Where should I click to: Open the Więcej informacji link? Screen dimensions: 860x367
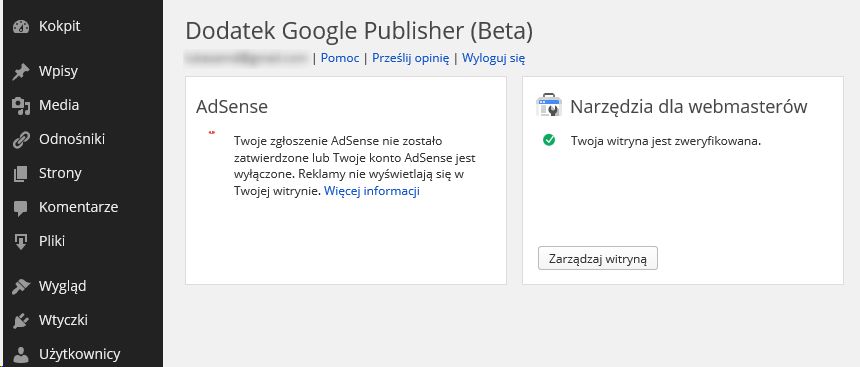click(372, 191)
